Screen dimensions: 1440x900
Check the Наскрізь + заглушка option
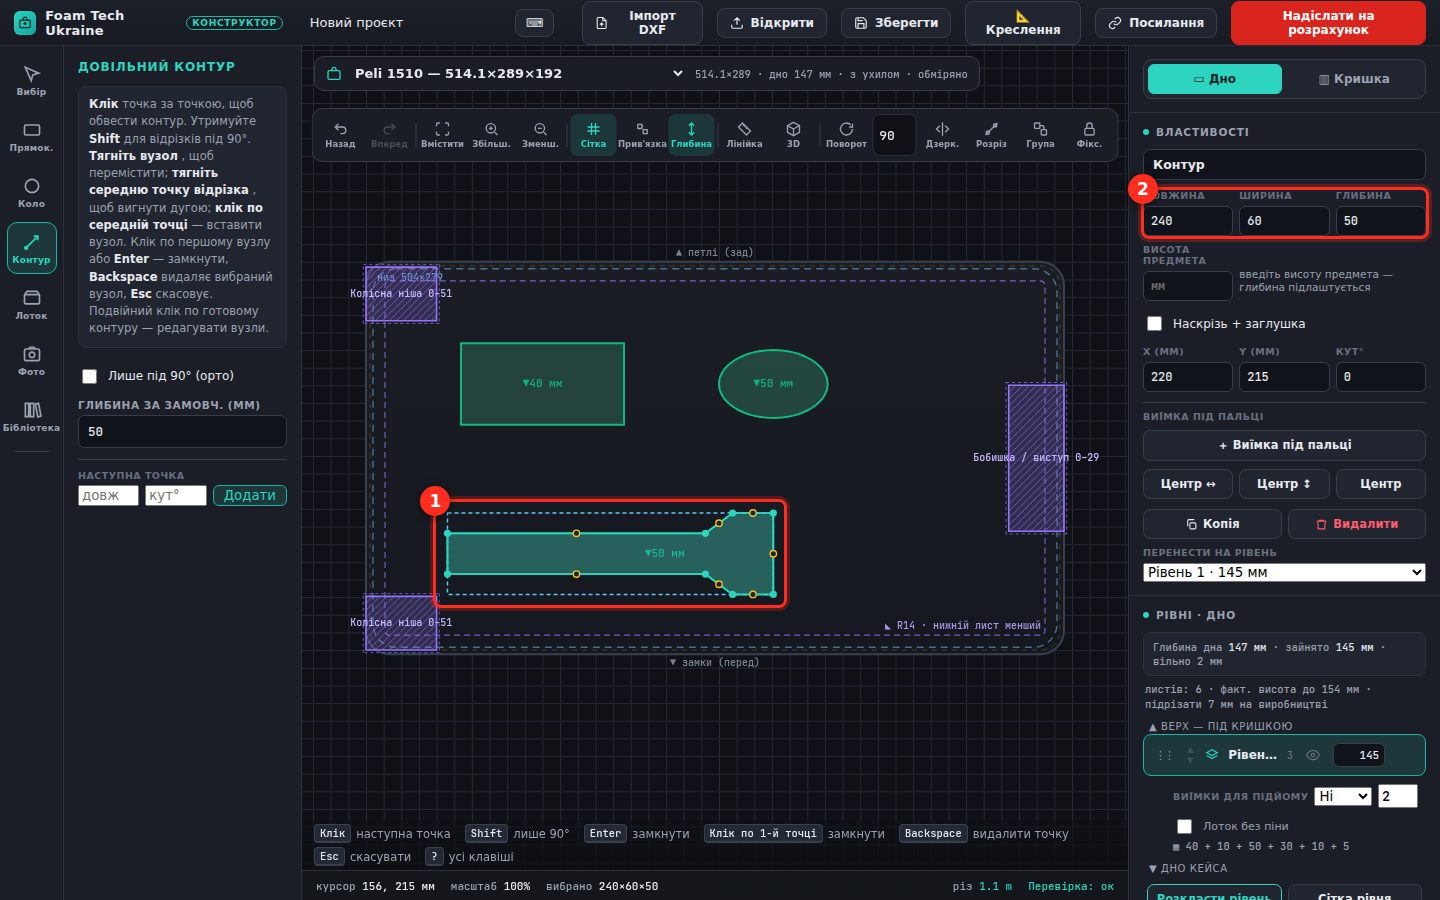[1154, 324]
